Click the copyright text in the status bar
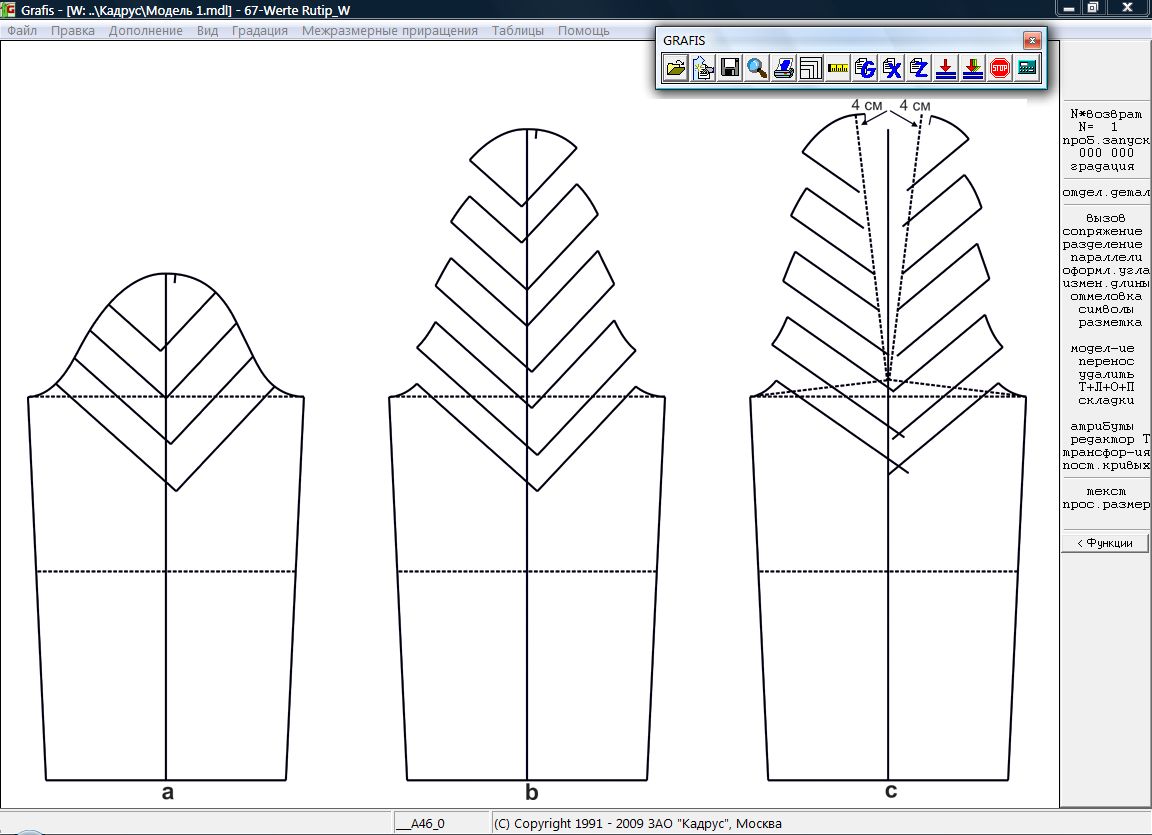The image size is (1152, 835). tap(638, 823)
